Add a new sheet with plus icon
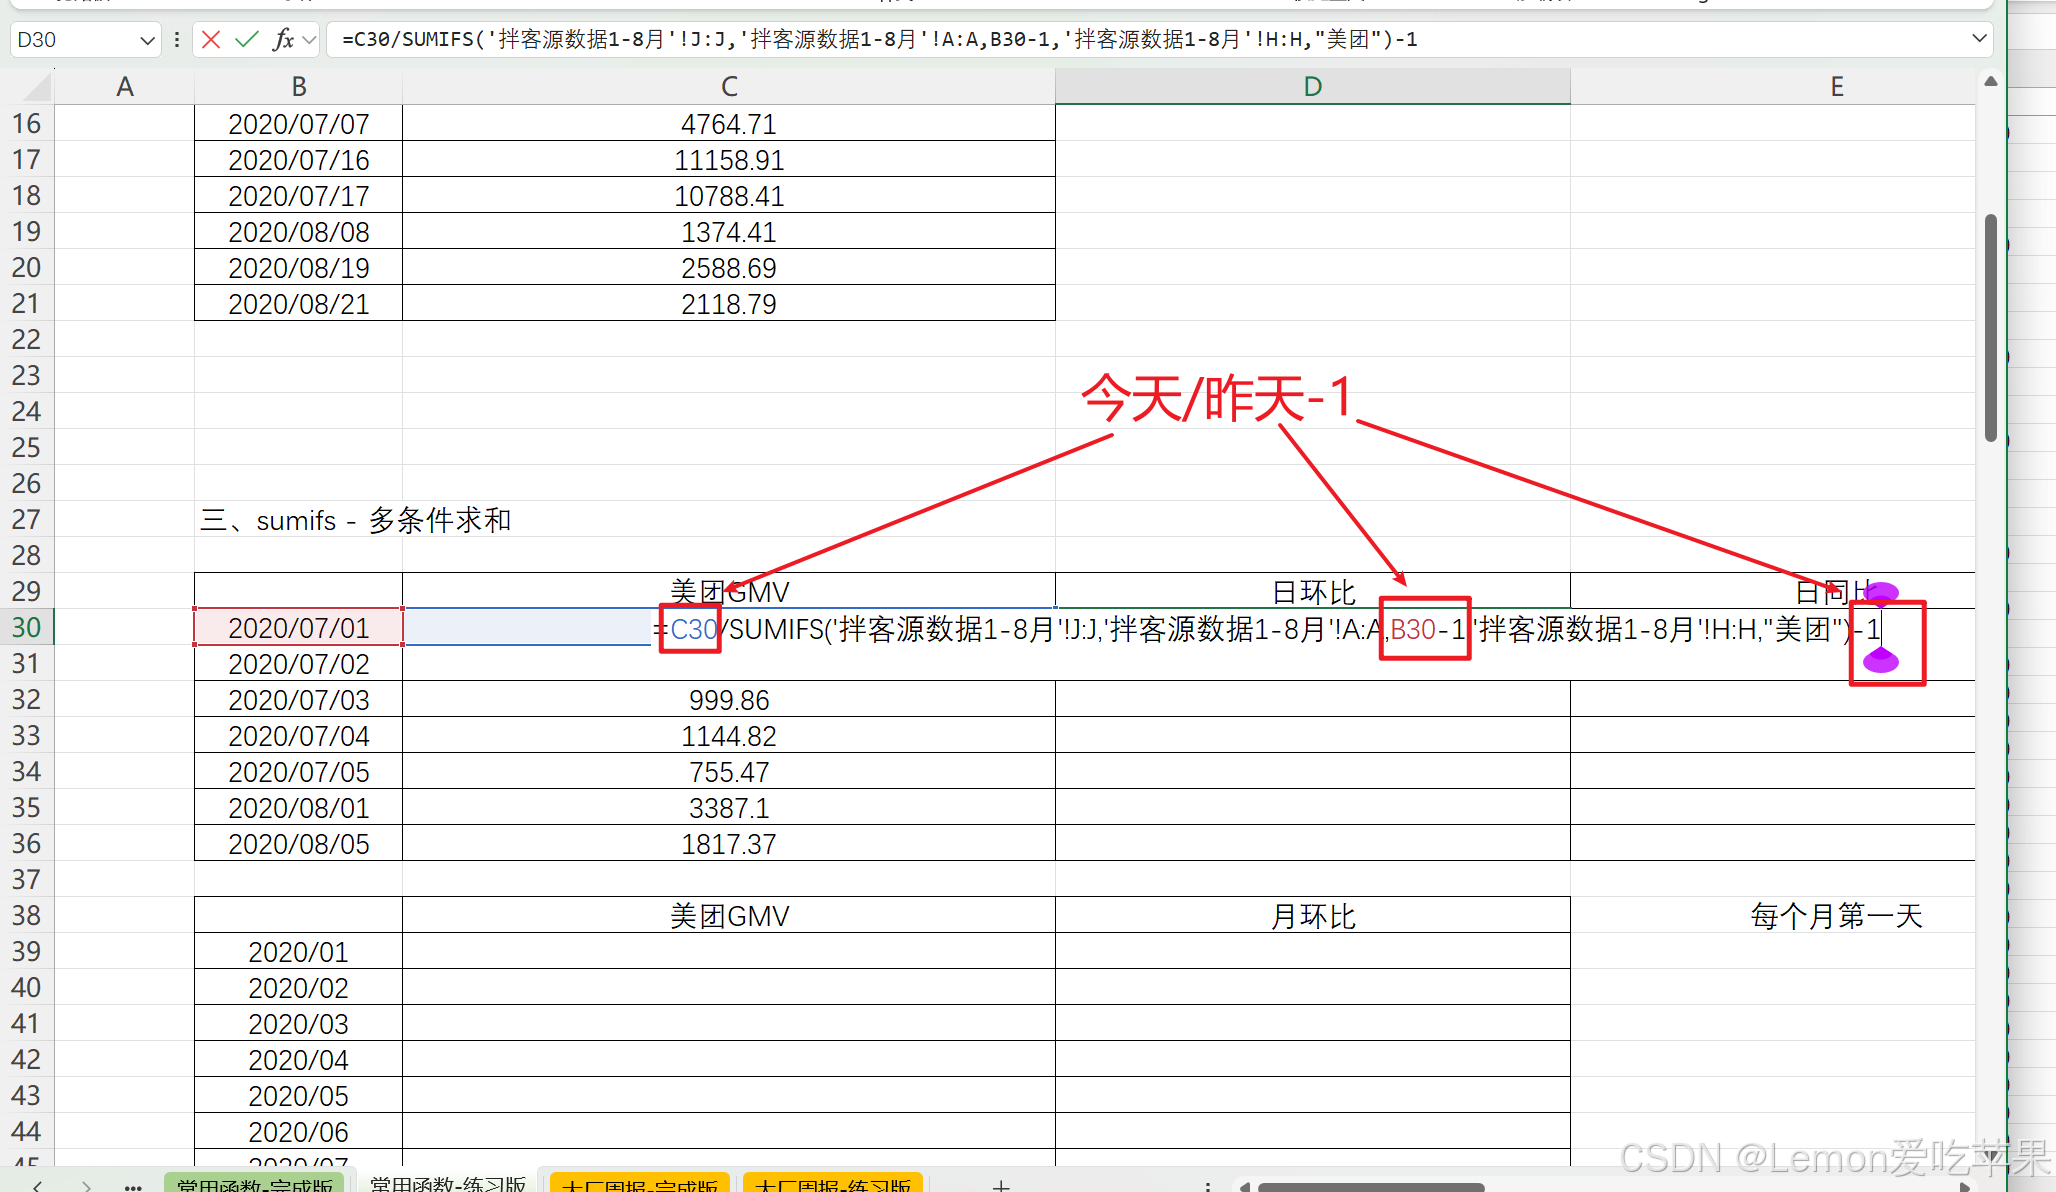Image resolution: width=2056 pixels, height=1192 pixels. [x=1001, y=1186]
